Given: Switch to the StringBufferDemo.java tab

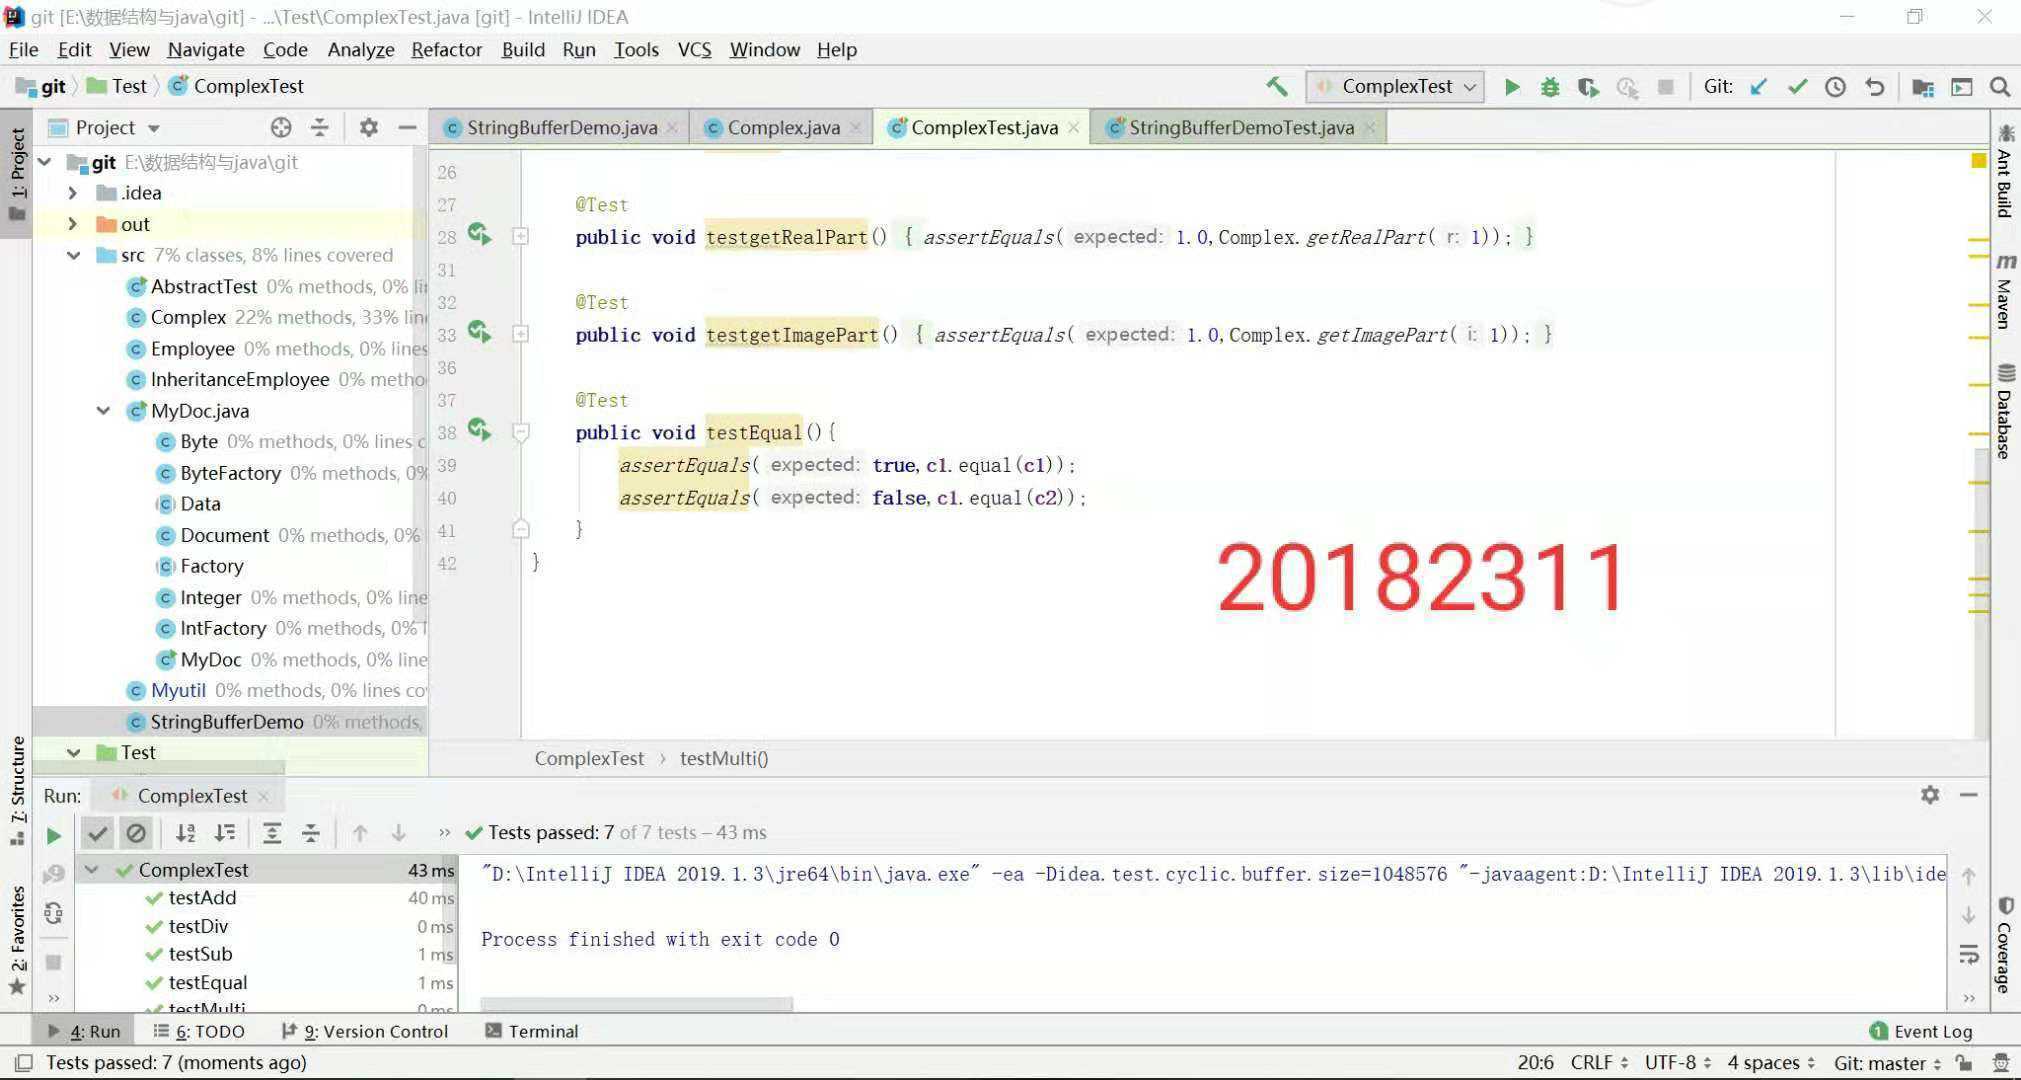Looking at the screenshot, I should (561, 128).
